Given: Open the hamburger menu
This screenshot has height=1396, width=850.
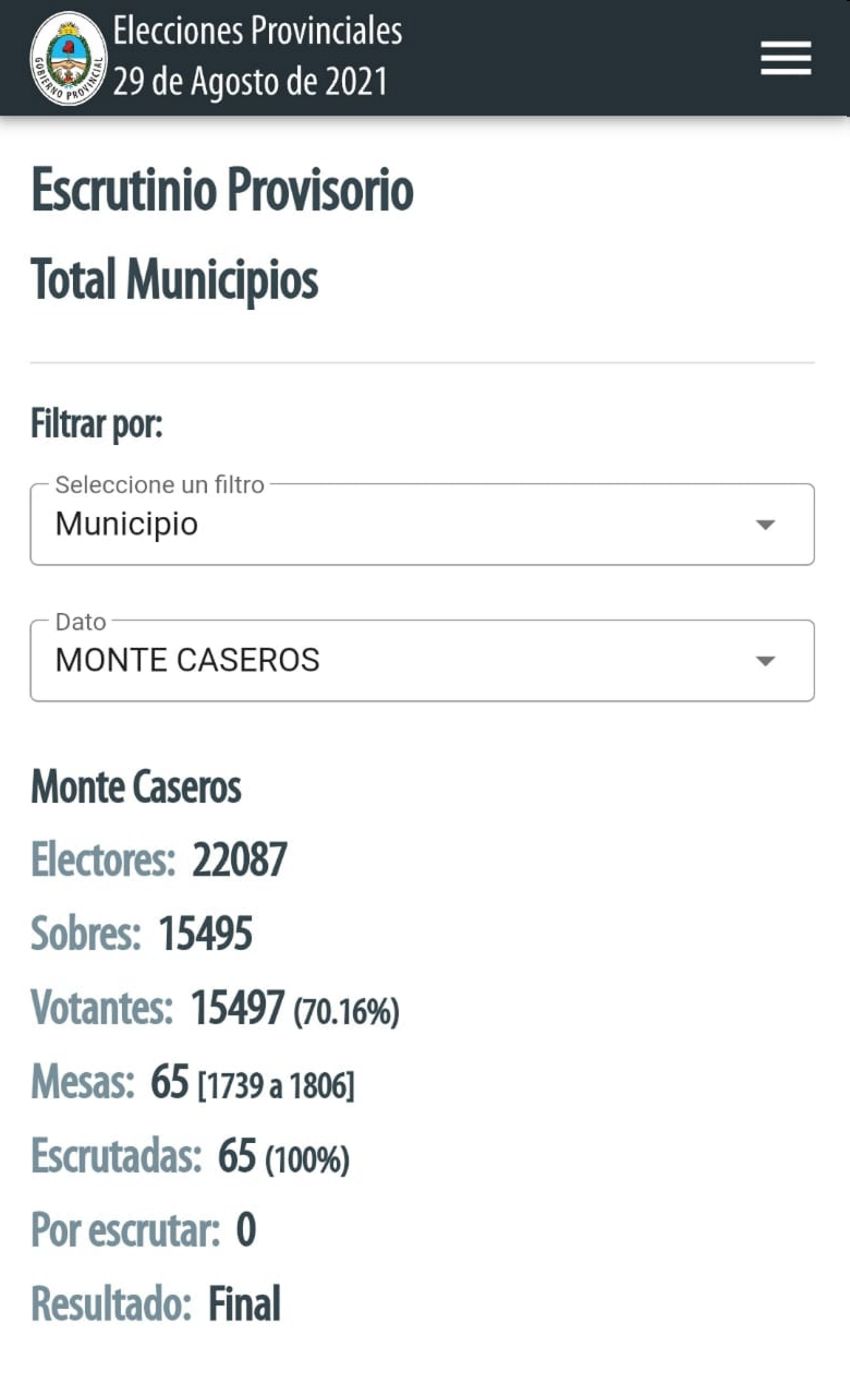Looking at the screenshot, I should click(x=786, y=58).
